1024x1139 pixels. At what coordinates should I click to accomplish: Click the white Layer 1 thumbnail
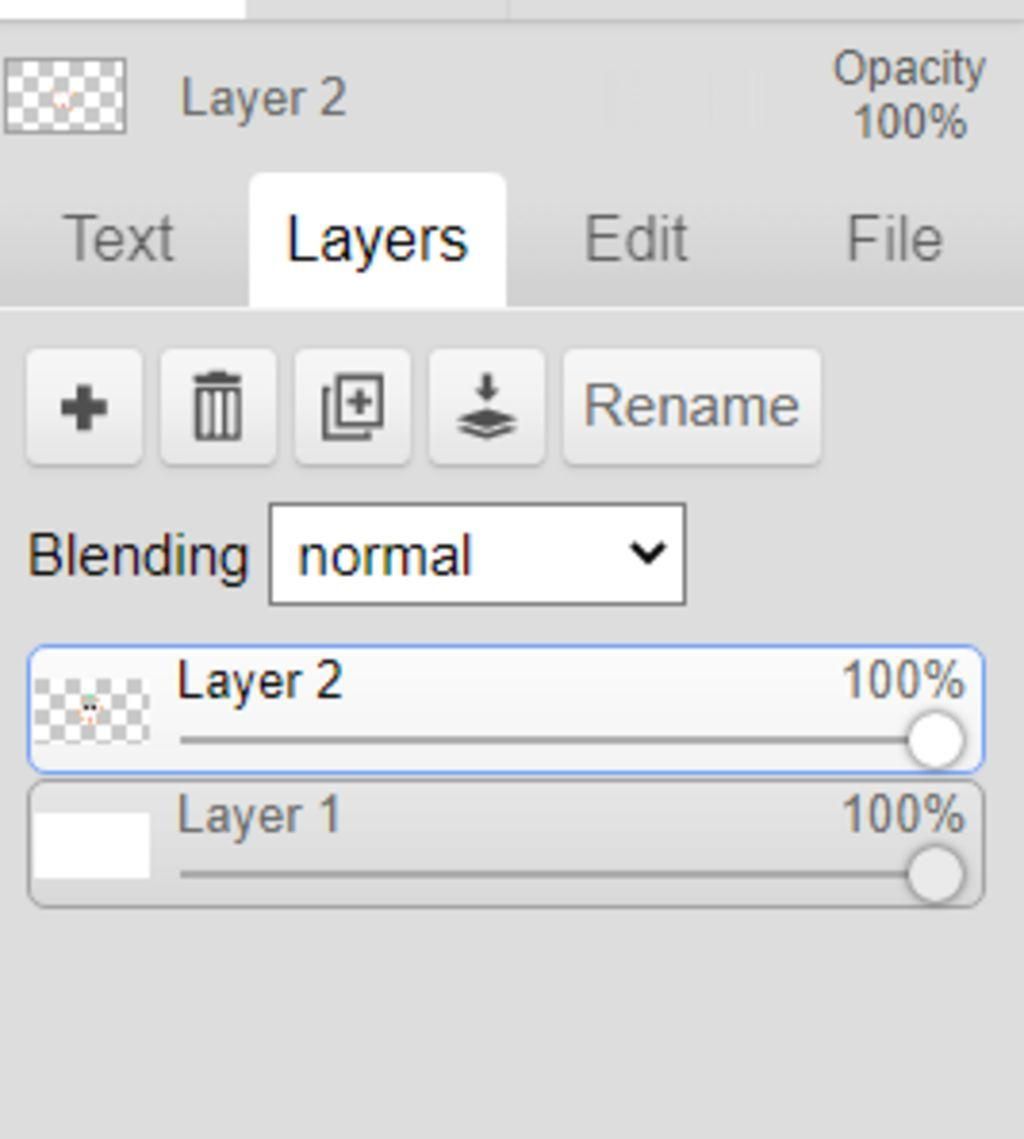[x=91, y=845]
